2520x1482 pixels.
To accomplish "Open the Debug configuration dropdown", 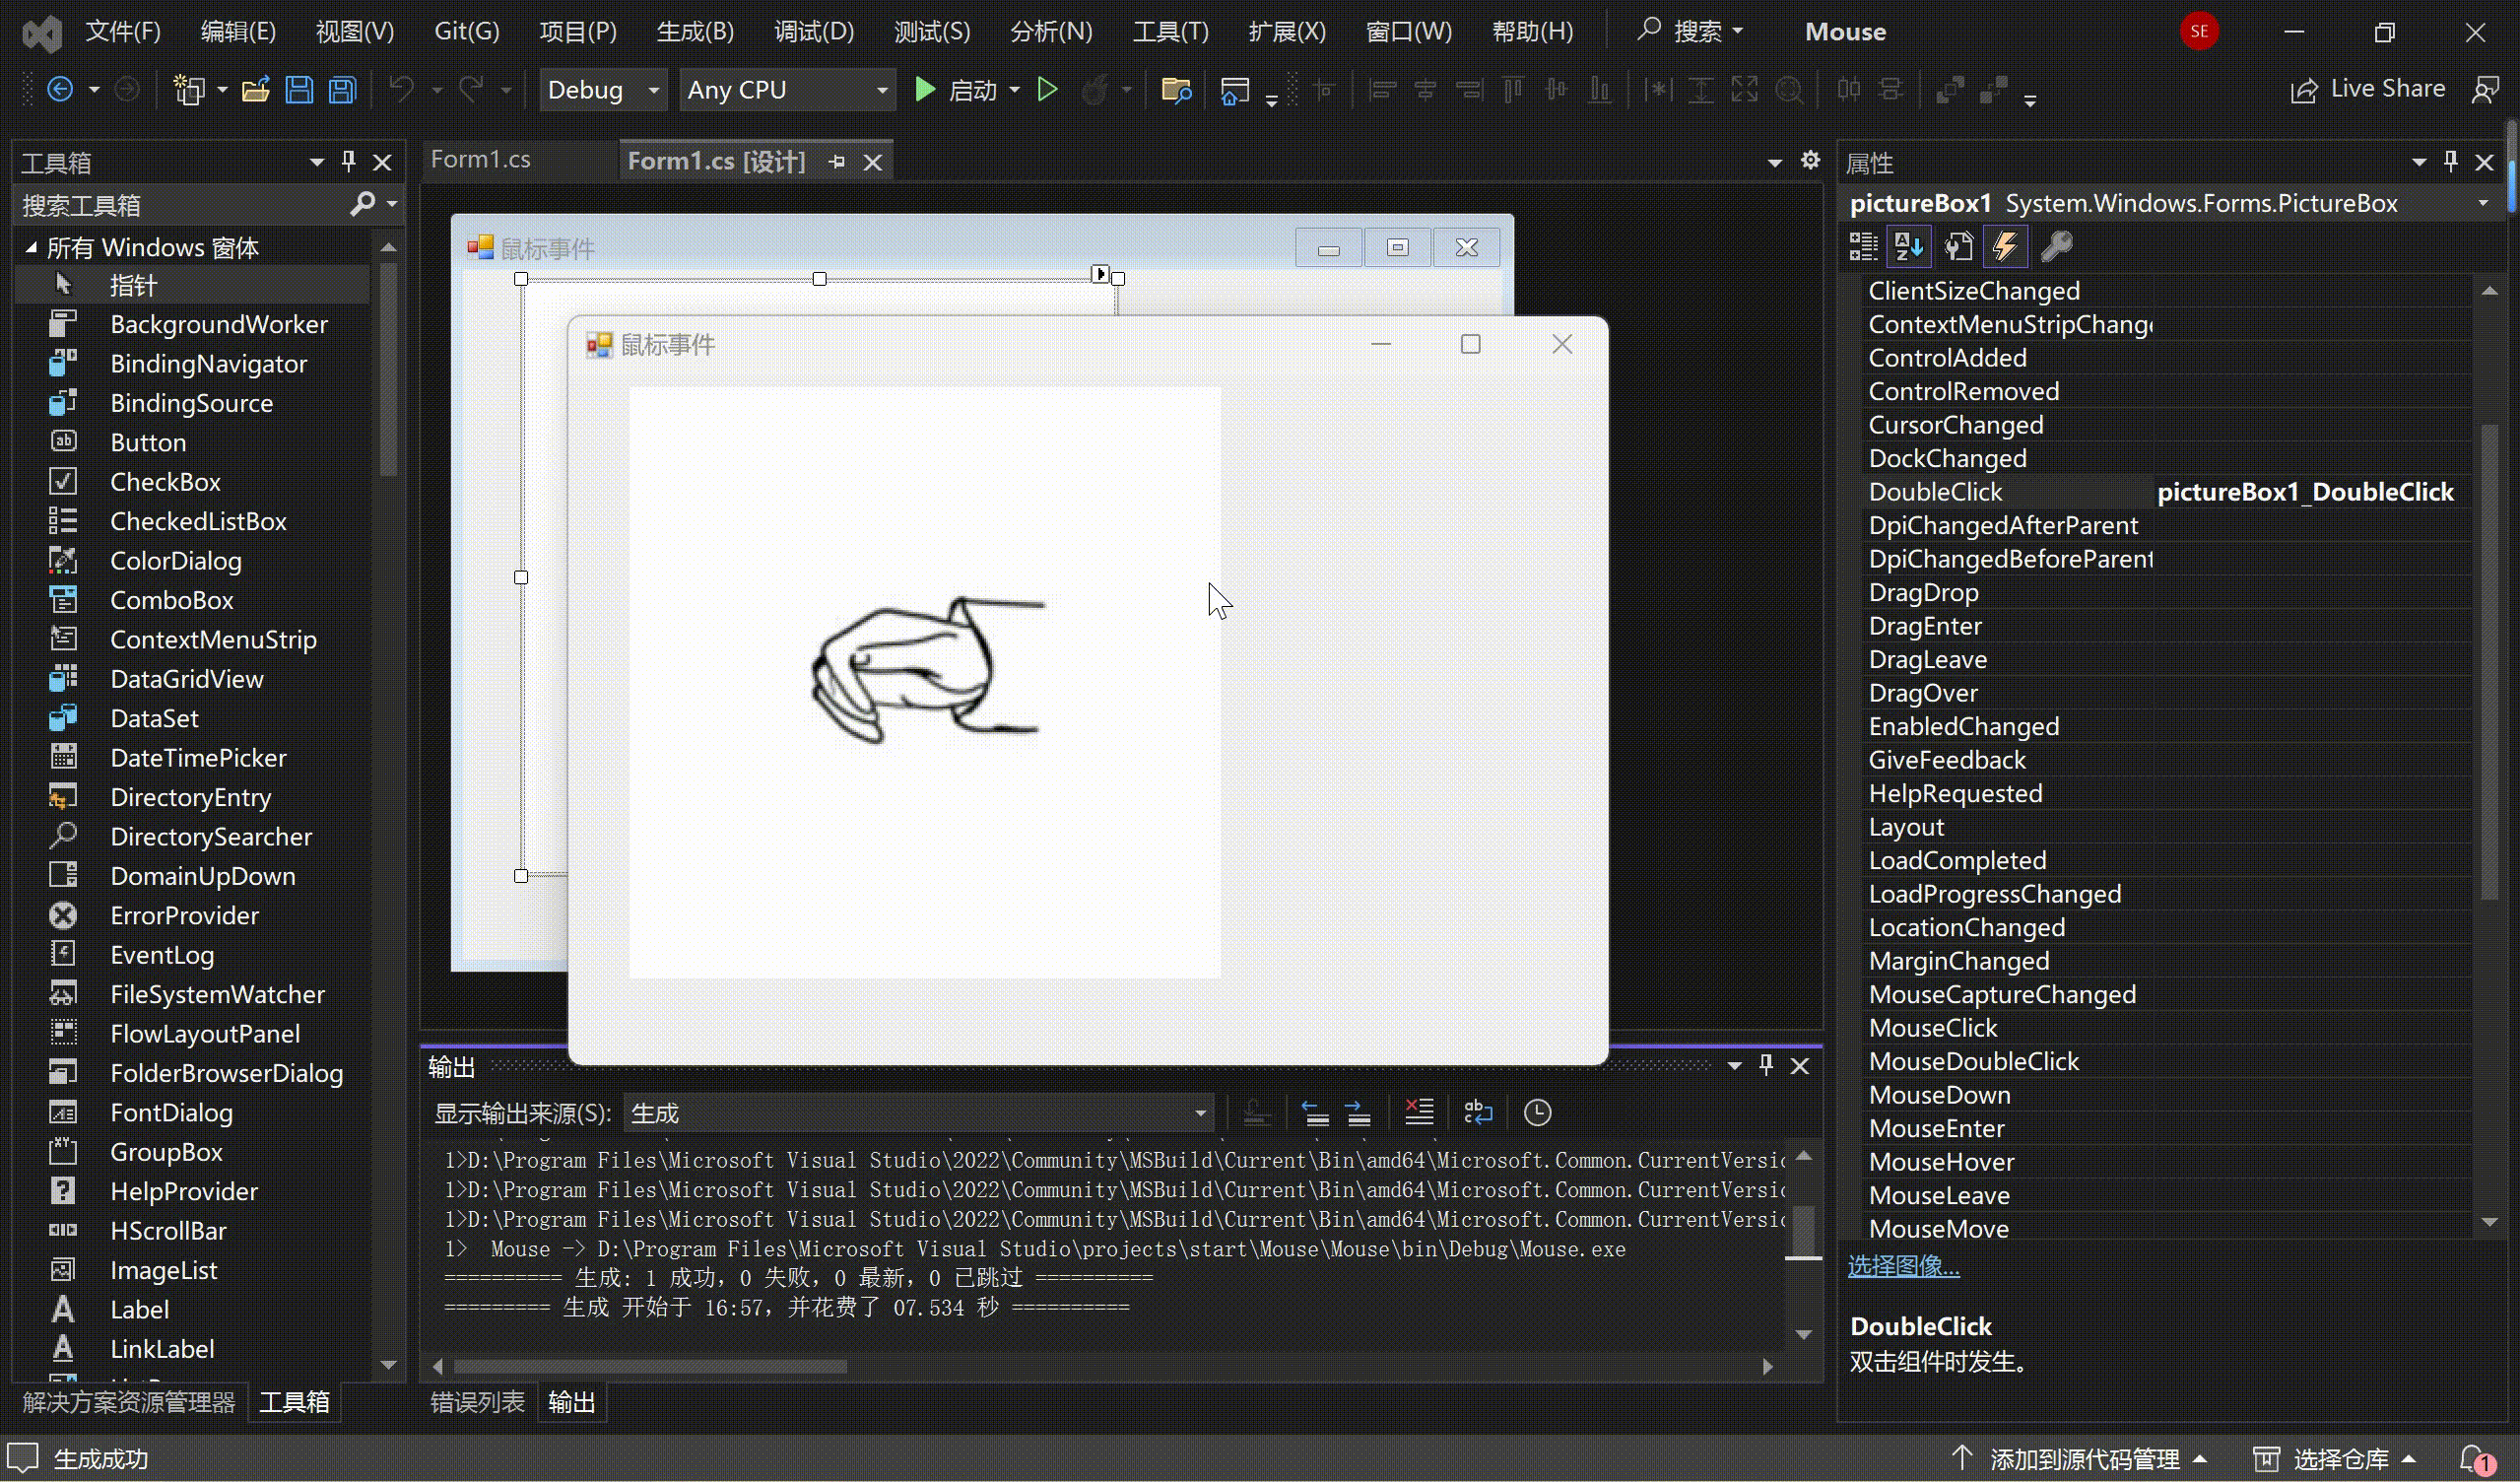I will click(601, 90).
